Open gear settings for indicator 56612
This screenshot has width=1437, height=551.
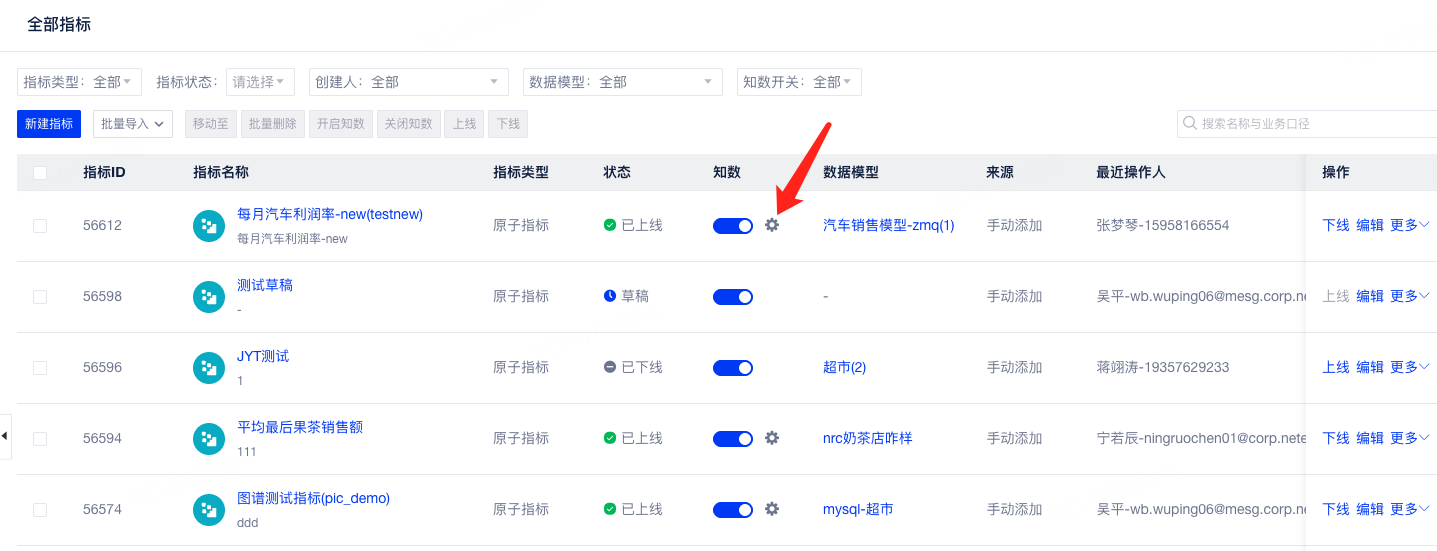771,225
